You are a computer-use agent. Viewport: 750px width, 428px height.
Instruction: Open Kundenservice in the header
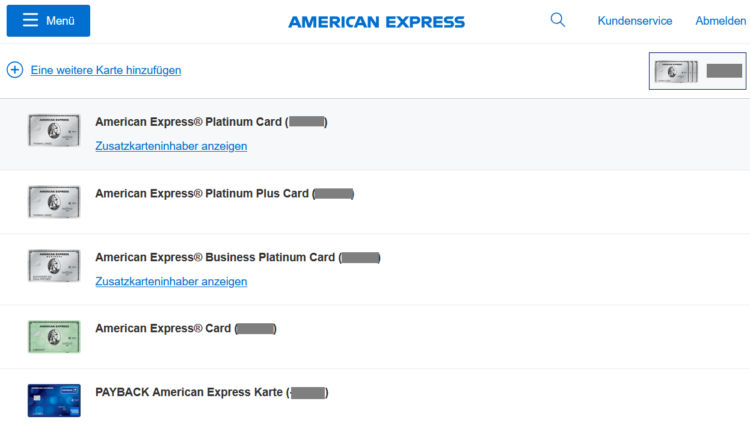(634, 21)
